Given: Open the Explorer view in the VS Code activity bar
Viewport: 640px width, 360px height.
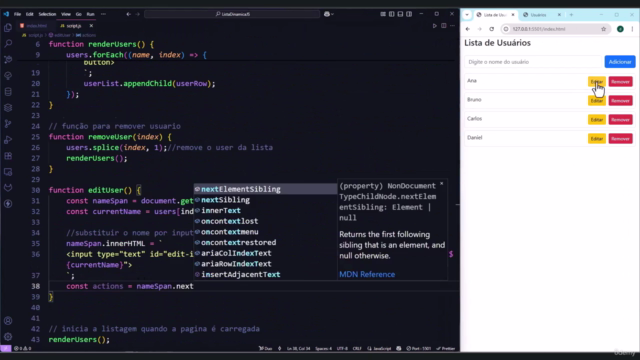Looking at the screenshot, I should [x=8, y=27].
